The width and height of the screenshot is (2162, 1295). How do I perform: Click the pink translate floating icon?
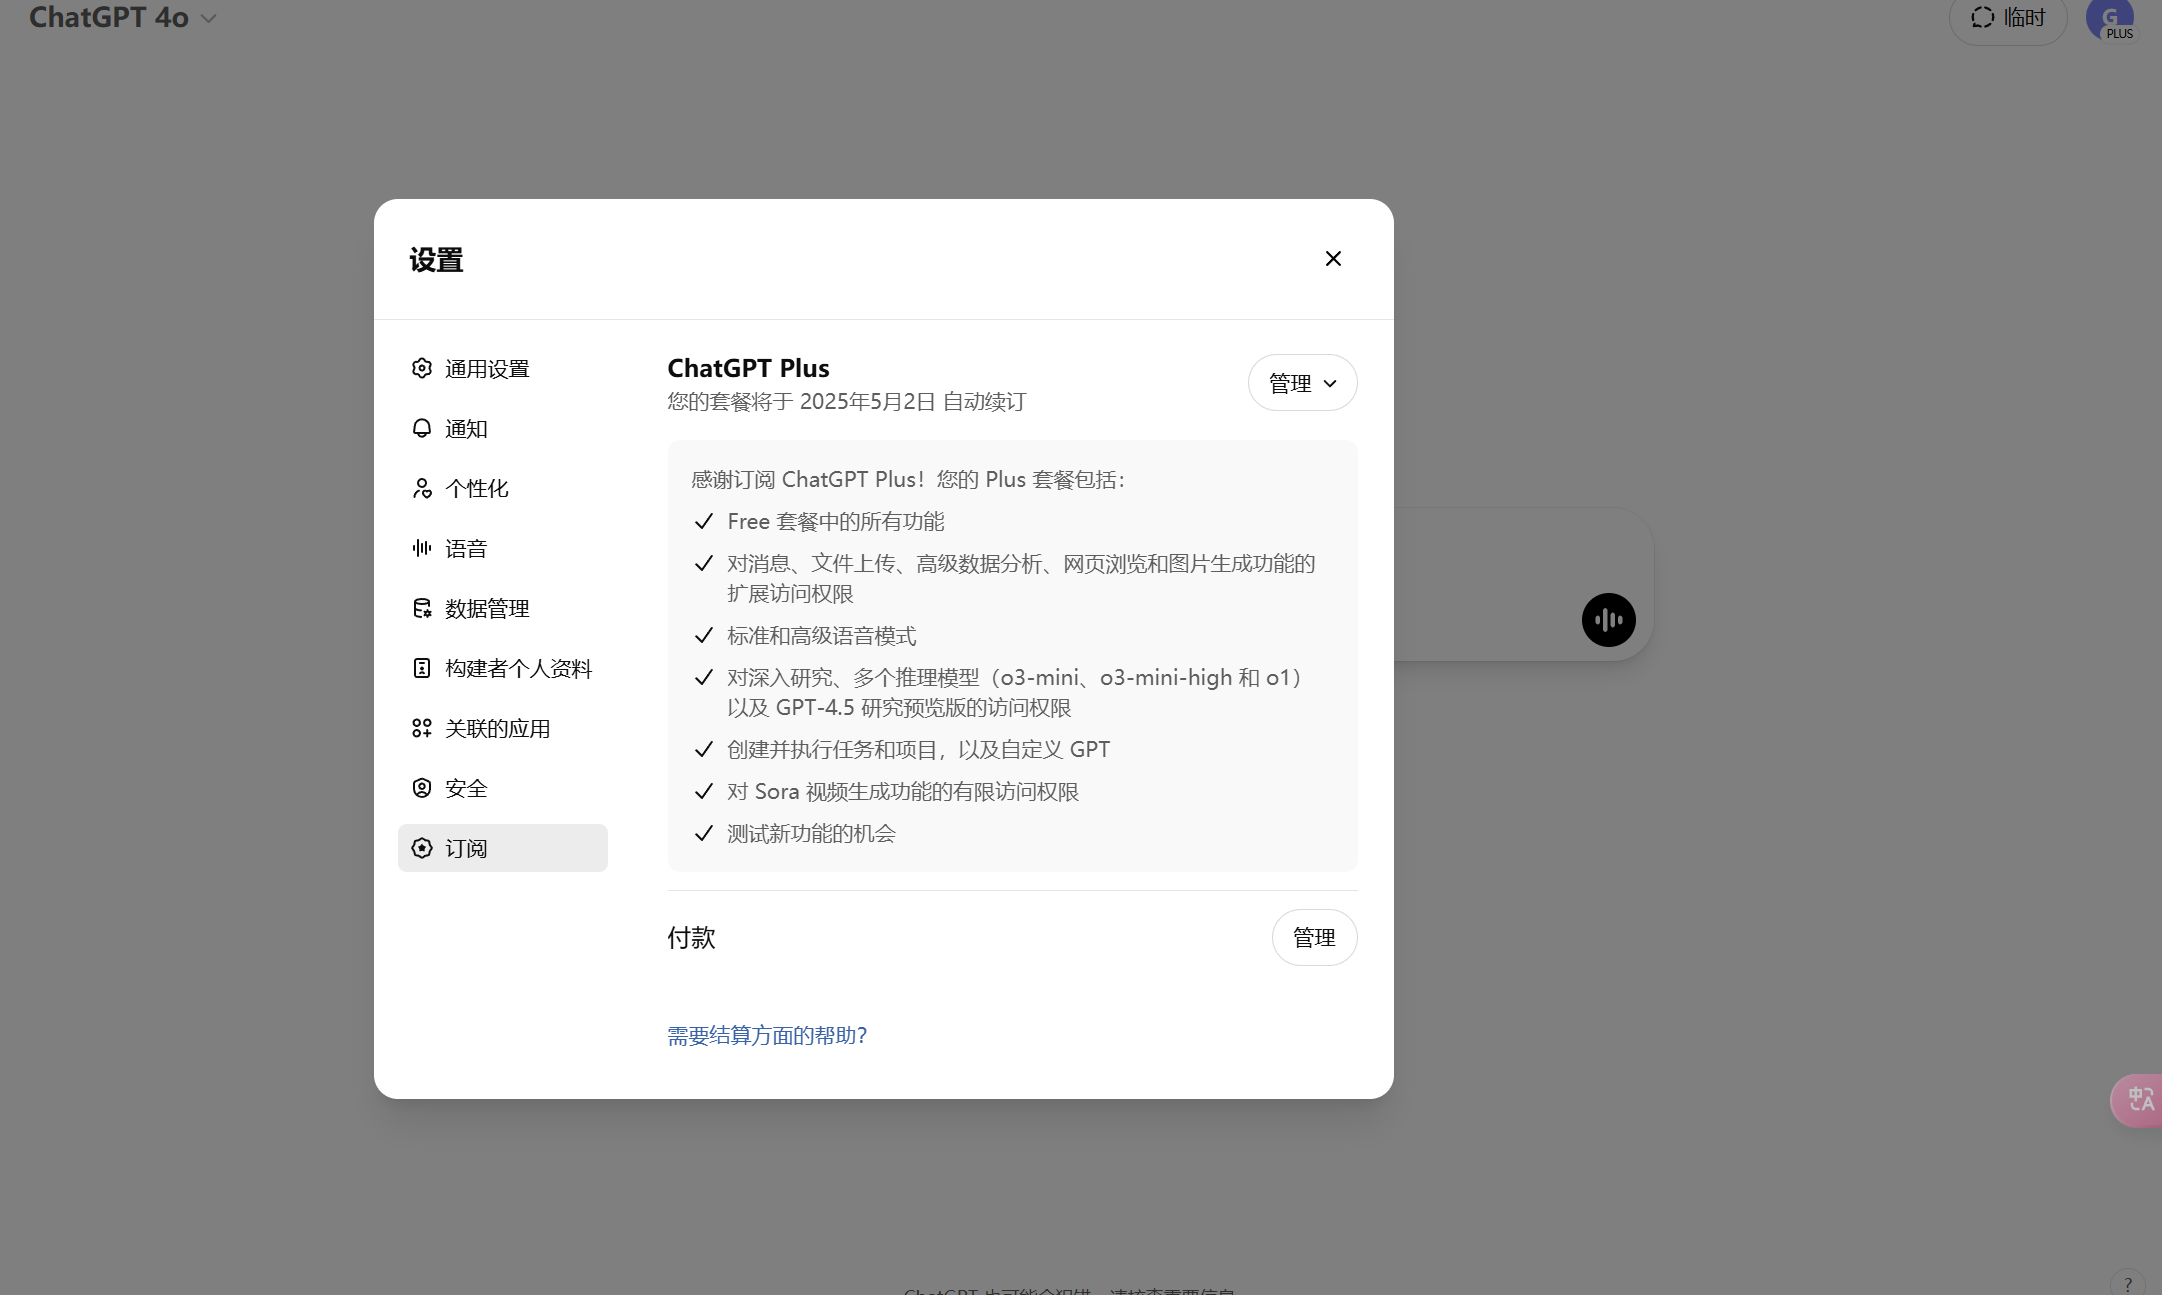coord(2138,1100)
